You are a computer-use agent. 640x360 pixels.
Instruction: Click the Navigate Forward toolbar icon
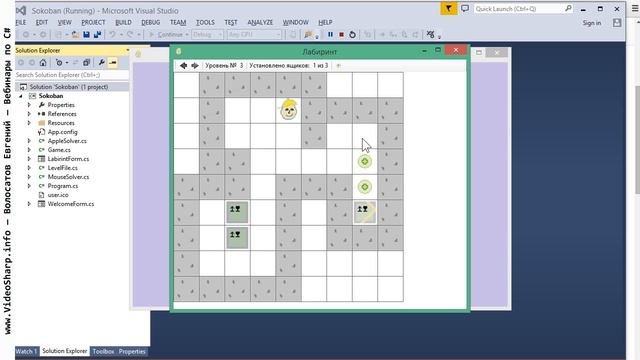coord(43,35)
